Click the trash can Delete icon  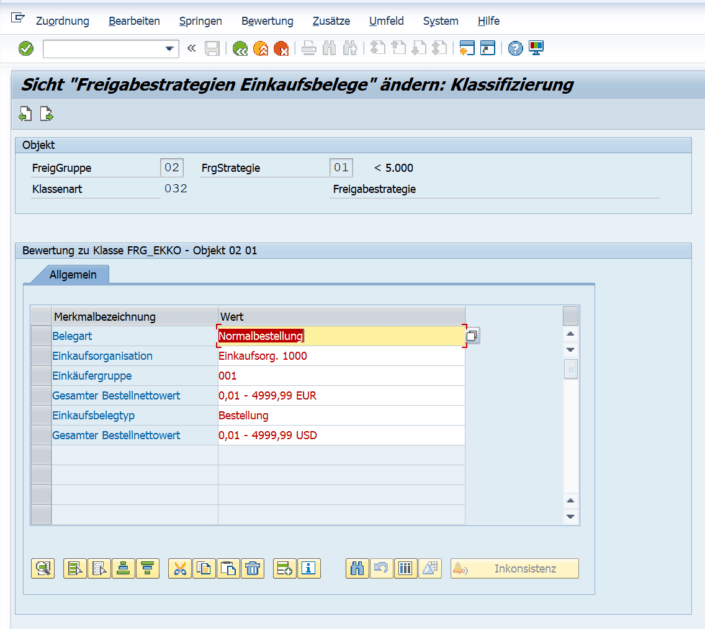[x=253, y=568]
